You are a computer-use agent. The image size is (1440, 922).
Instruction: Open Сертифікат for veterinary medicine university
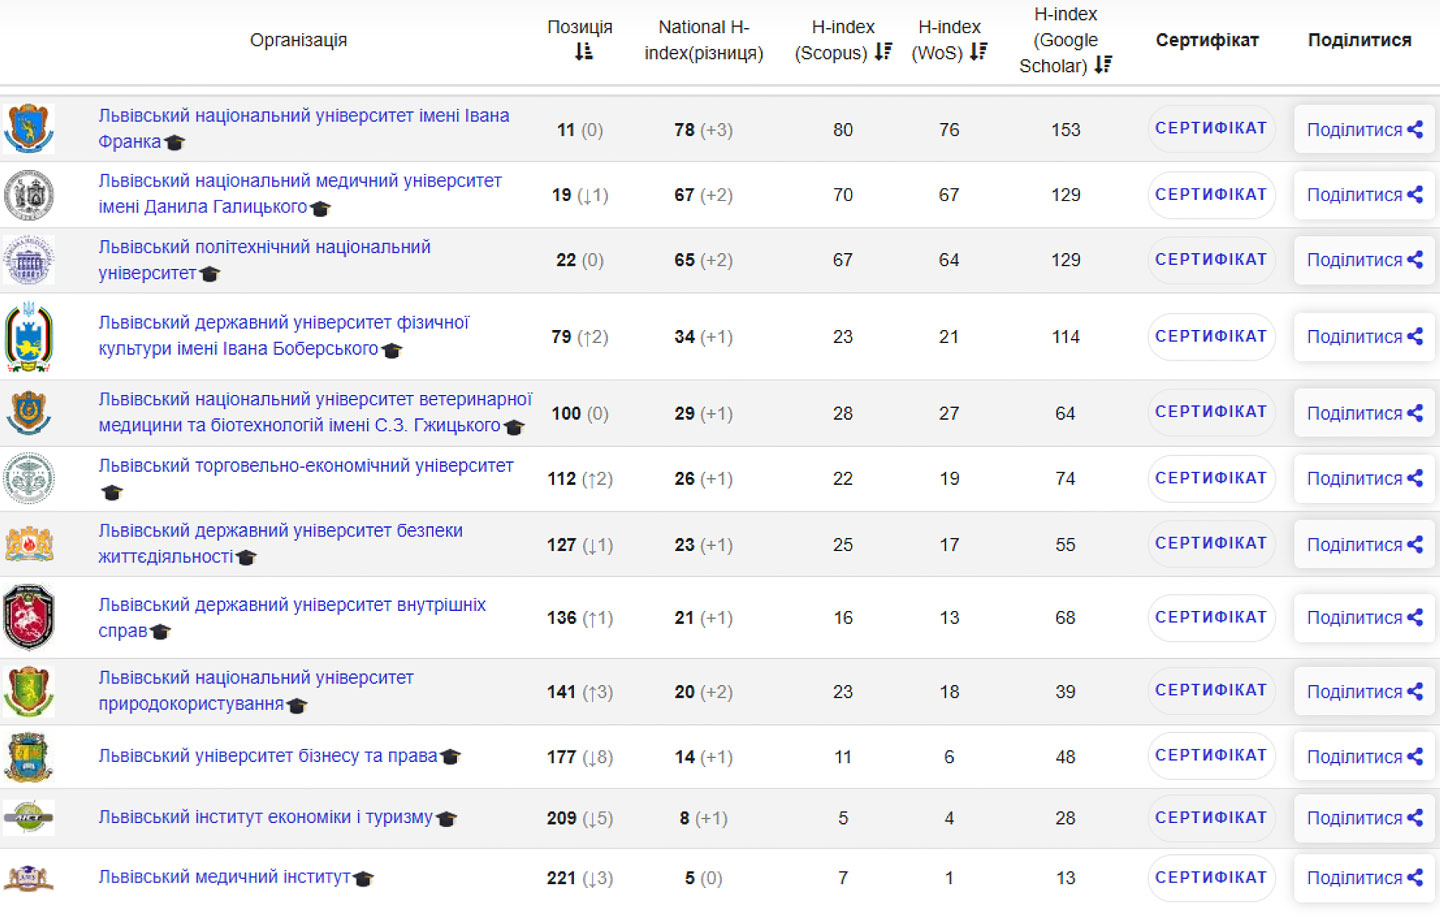tap(1211, 412)
